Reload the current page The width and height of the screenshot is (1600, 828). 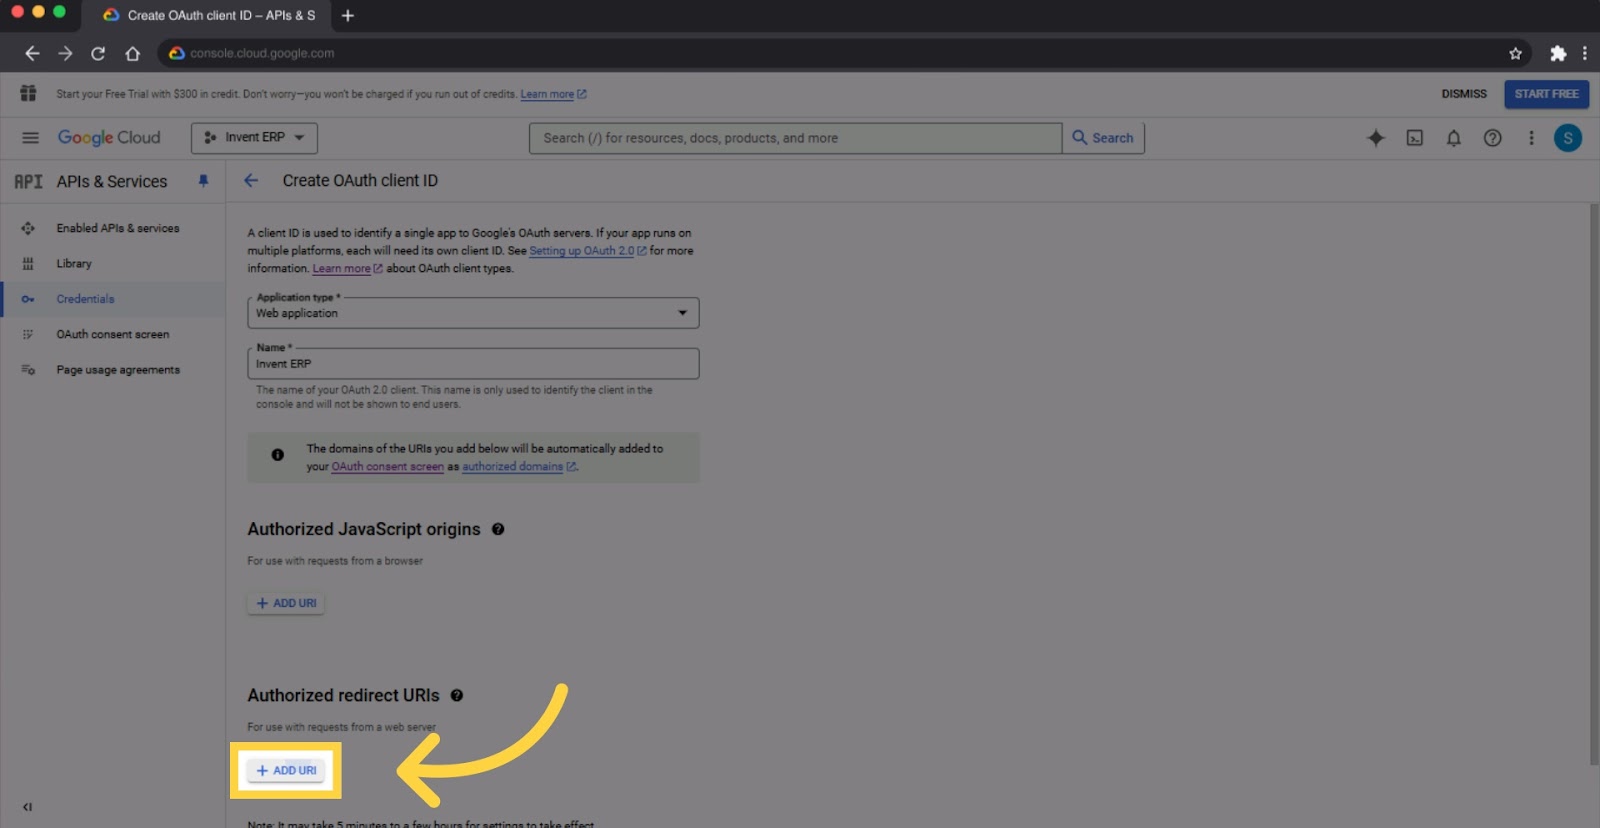[98, 53]
